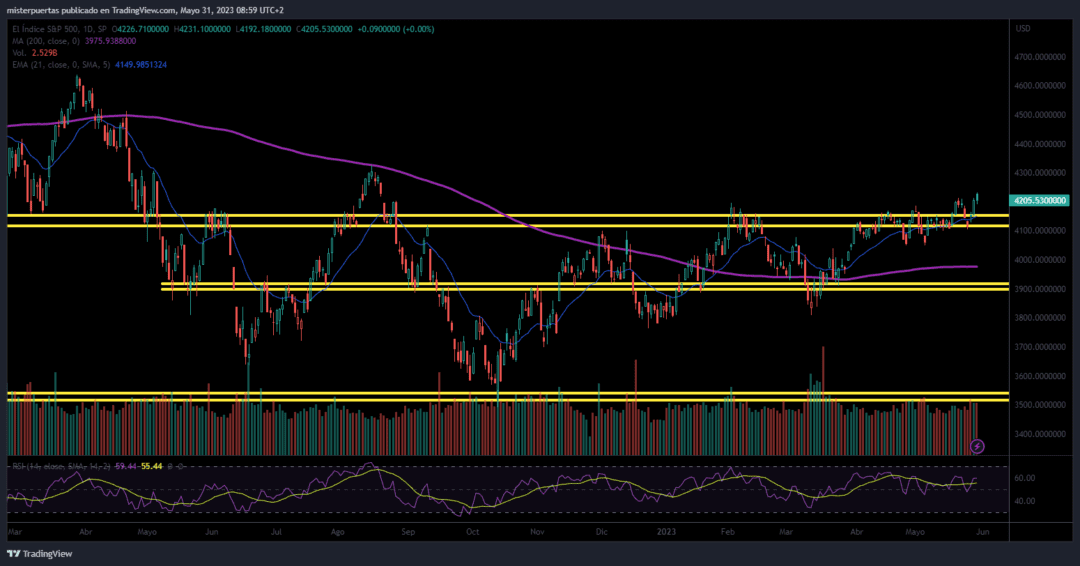Click the green 4205.53 current price label
Image resolution: width=1080 pixels, height=566 pixels.
click(x=1039, y=200)
